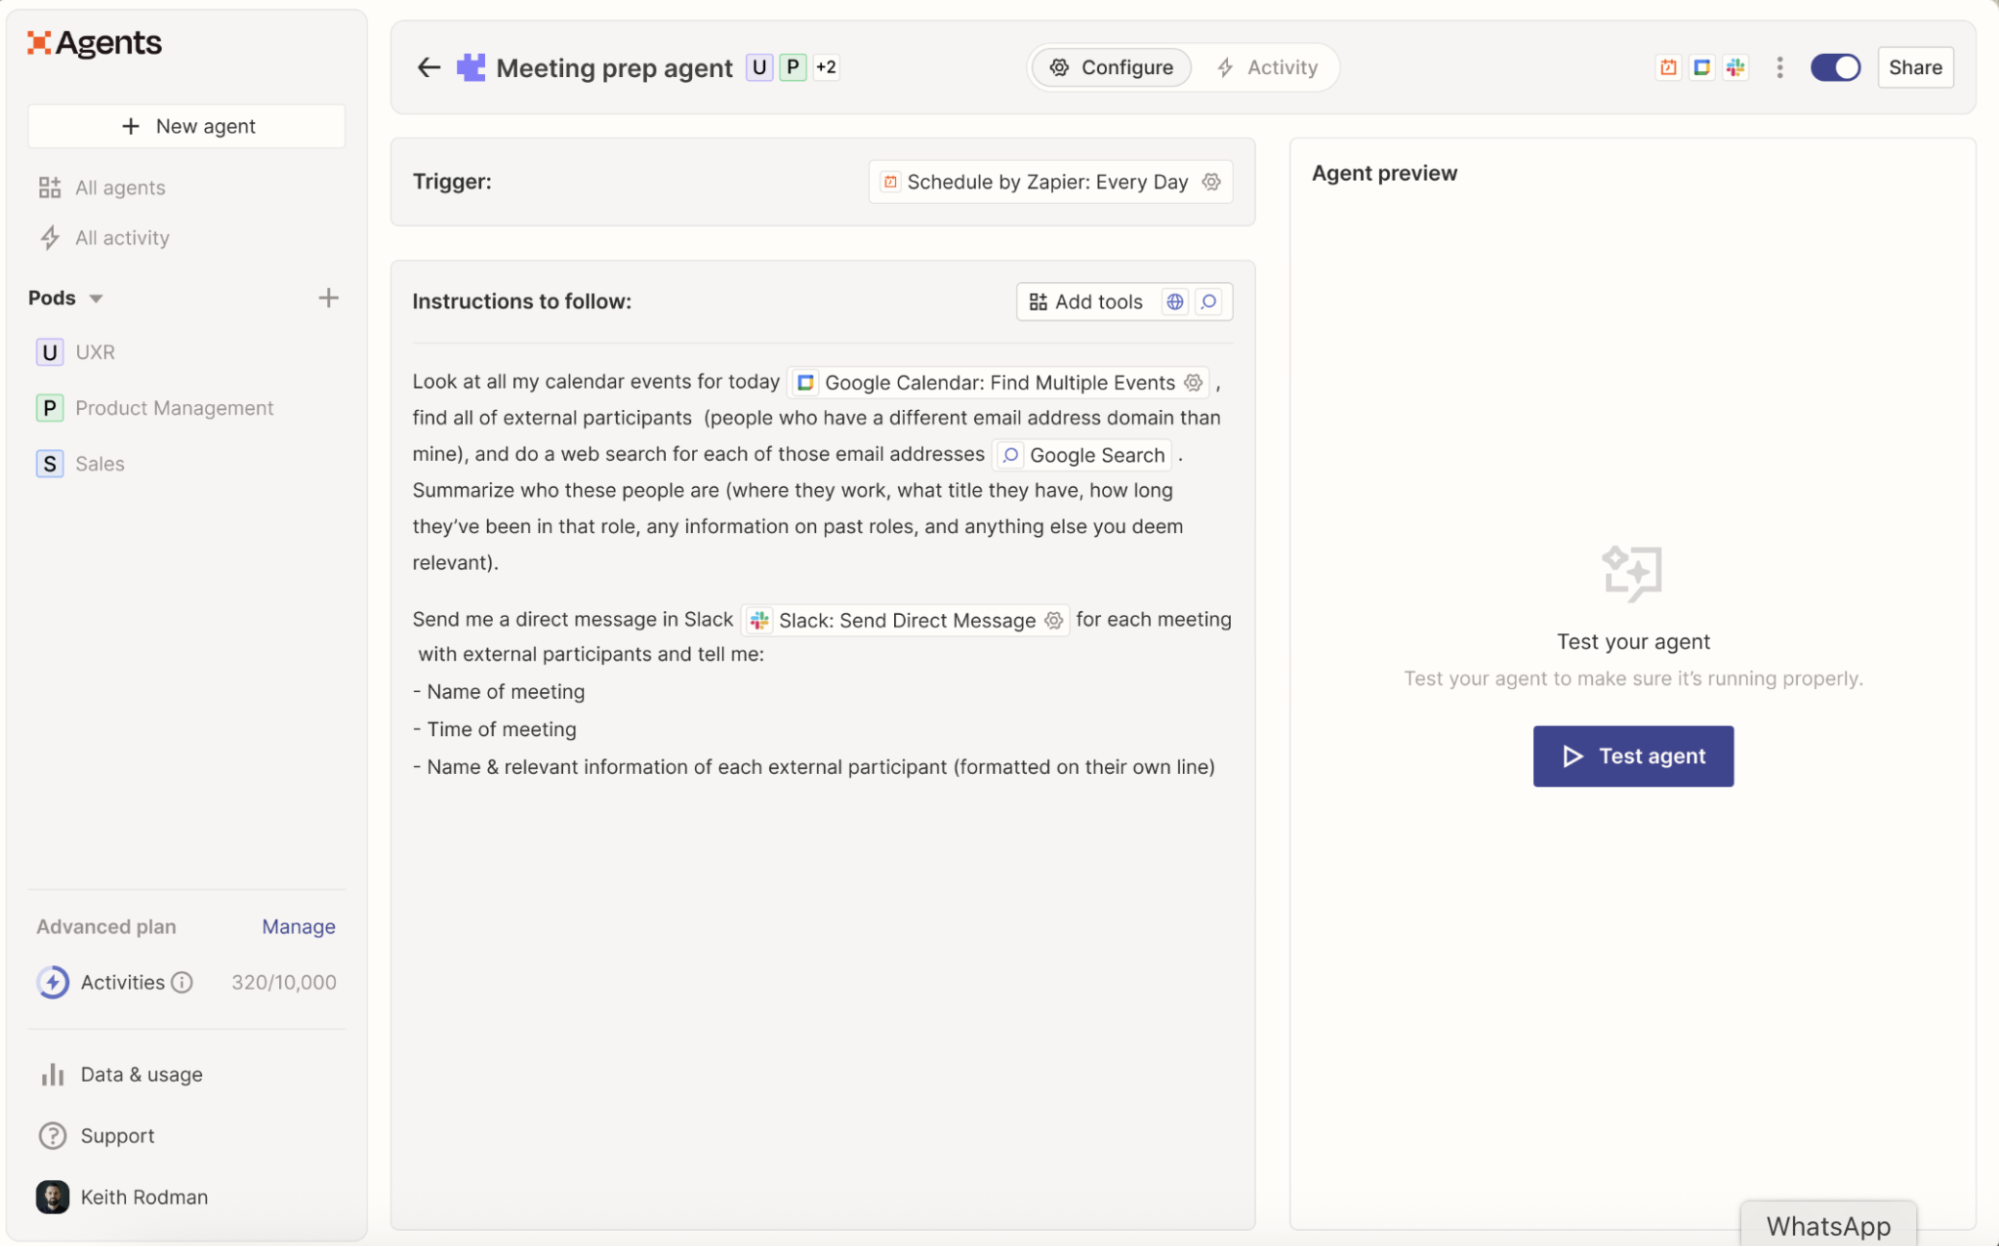Switch to the Activity tab
1999x1247 pixels.
tap(1267, 67)
